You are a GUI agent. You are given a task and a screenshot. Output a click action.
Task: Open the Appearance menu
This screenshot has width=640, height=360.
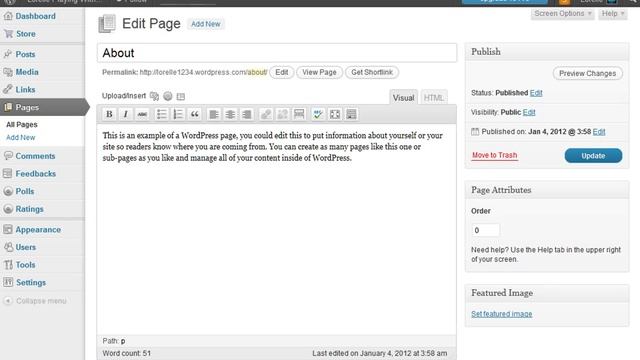point(38,229)
